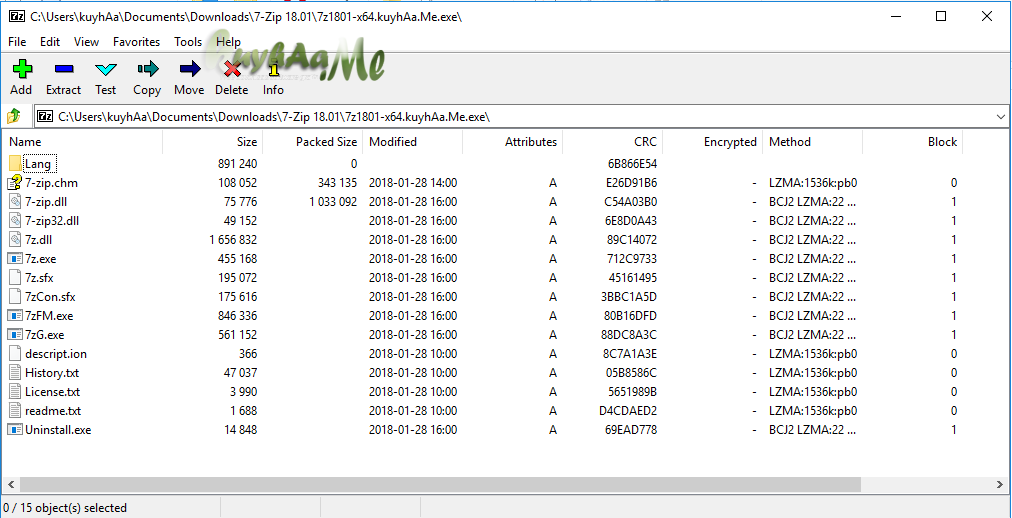Viewport: 1012px width, 518px height.
Task: Open the Tools menu
Action: [188, 42]
